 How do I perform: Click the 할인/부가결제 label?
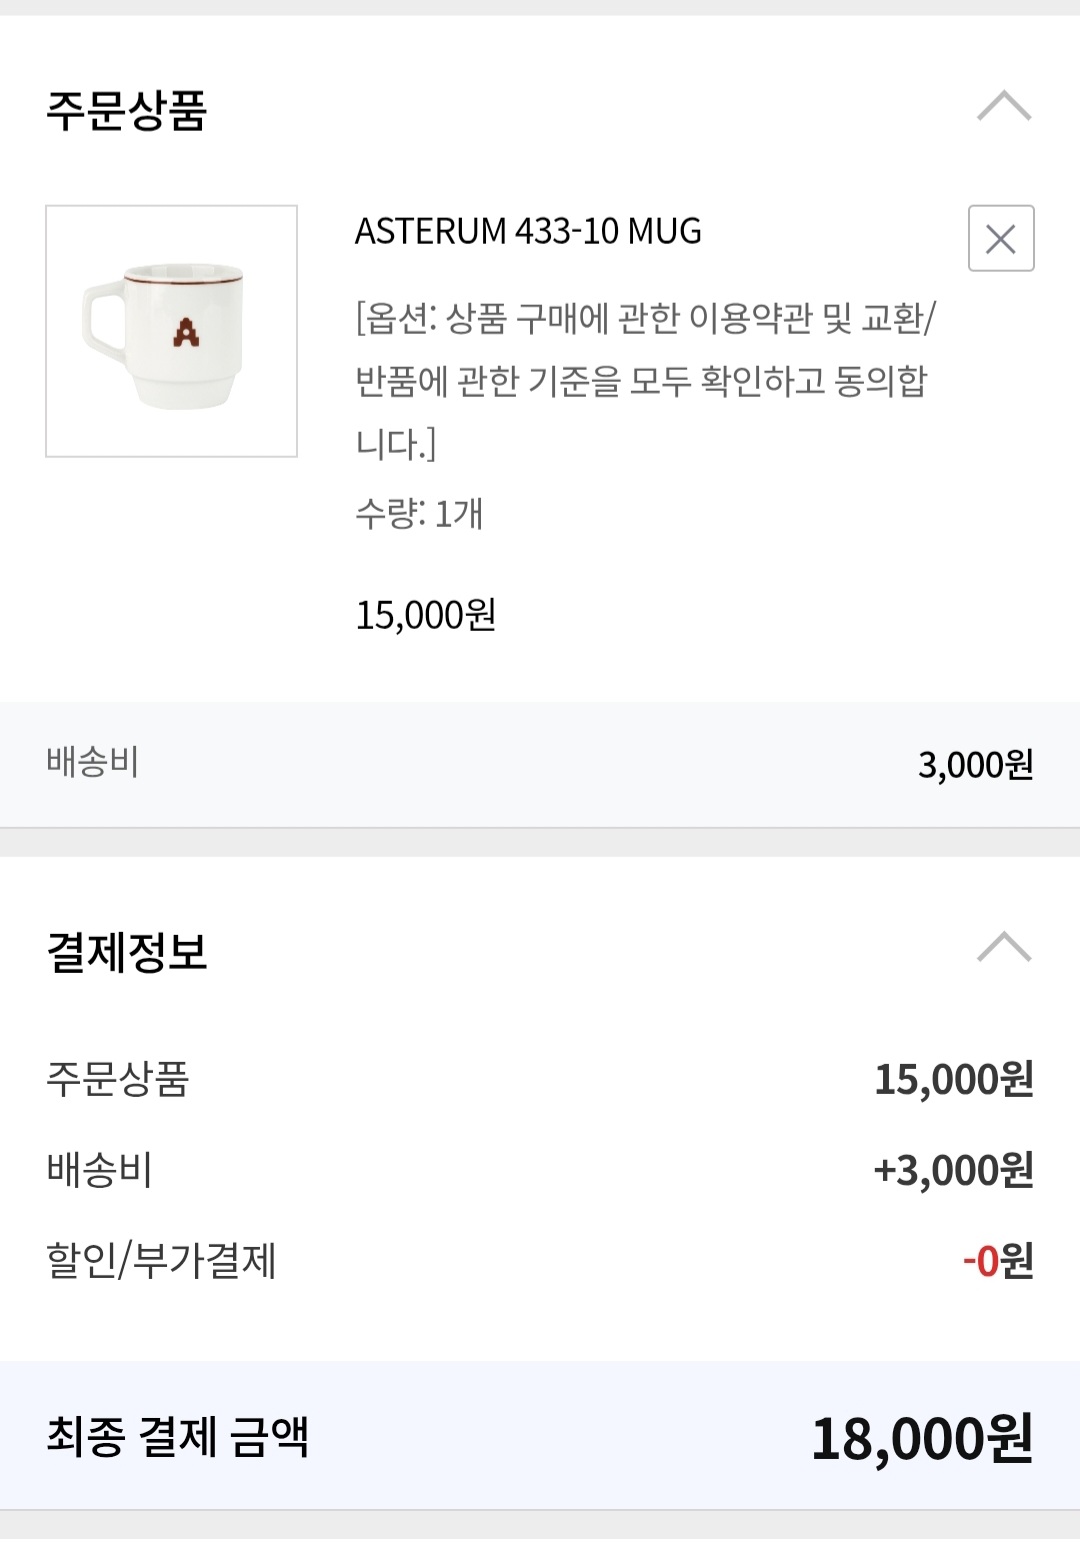point(161,1260)
